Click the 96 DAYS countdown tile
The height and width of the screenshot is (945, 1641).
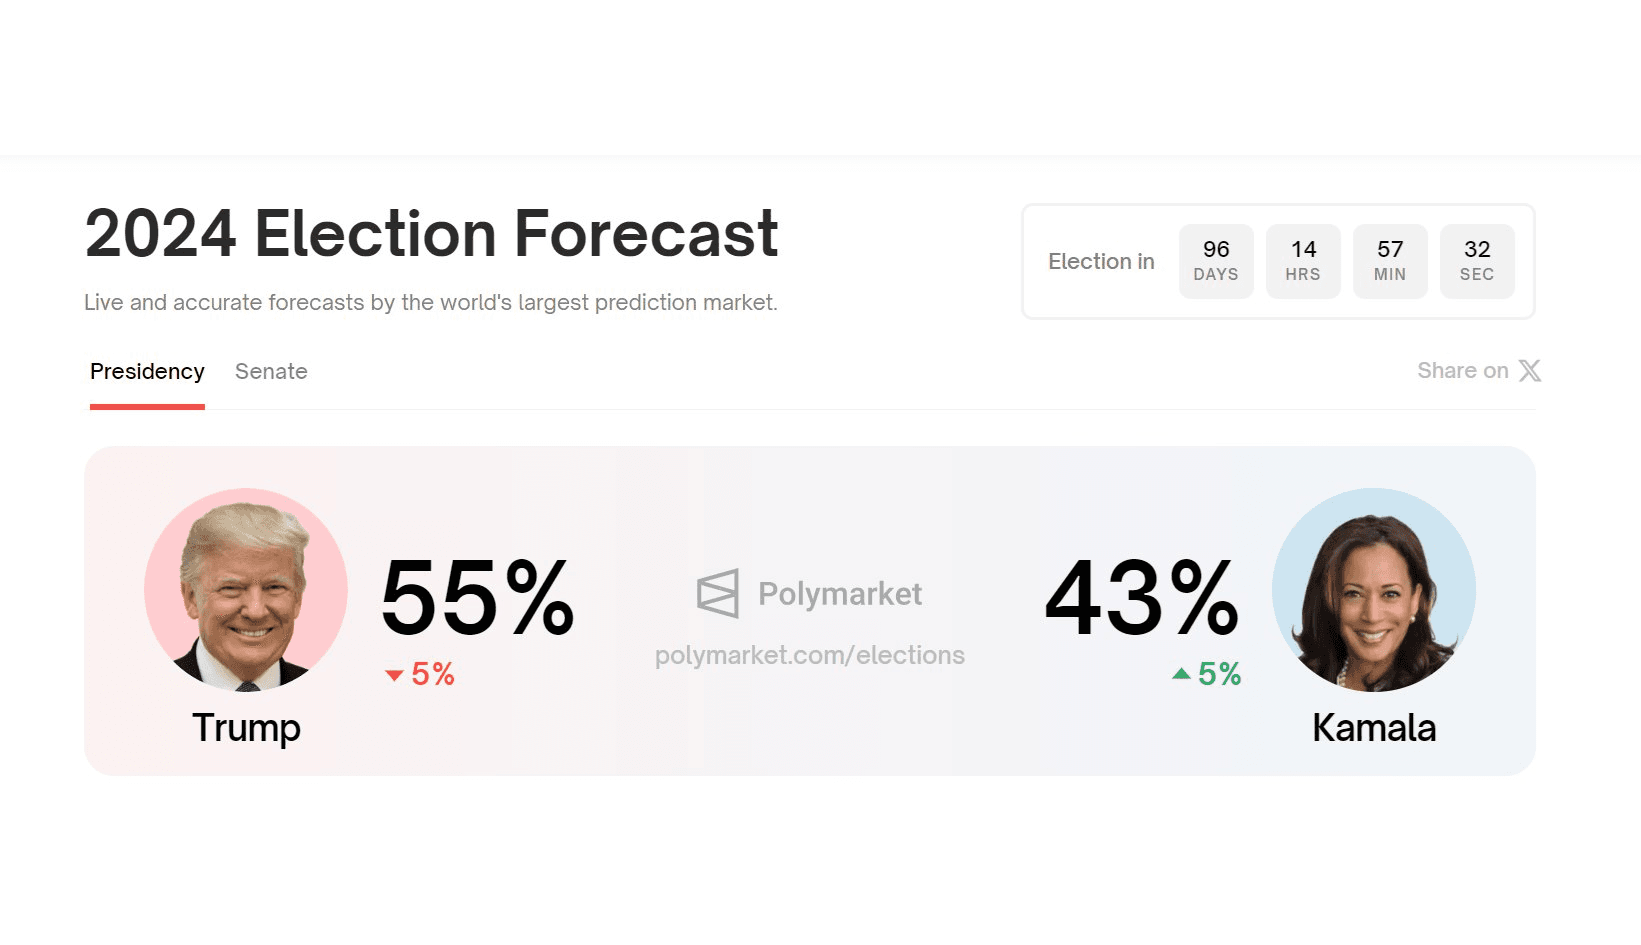tap(1216, 261)
